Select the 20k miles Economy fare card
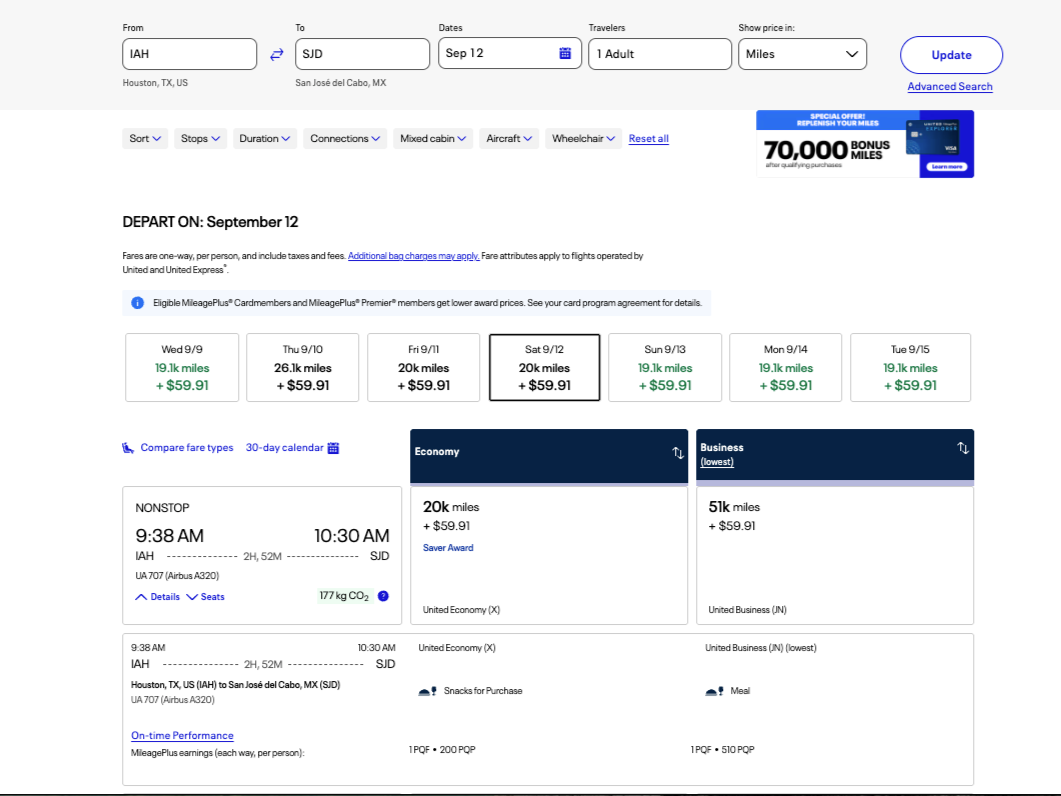This screenshot has height=796, width=1061. click(549, 555)
